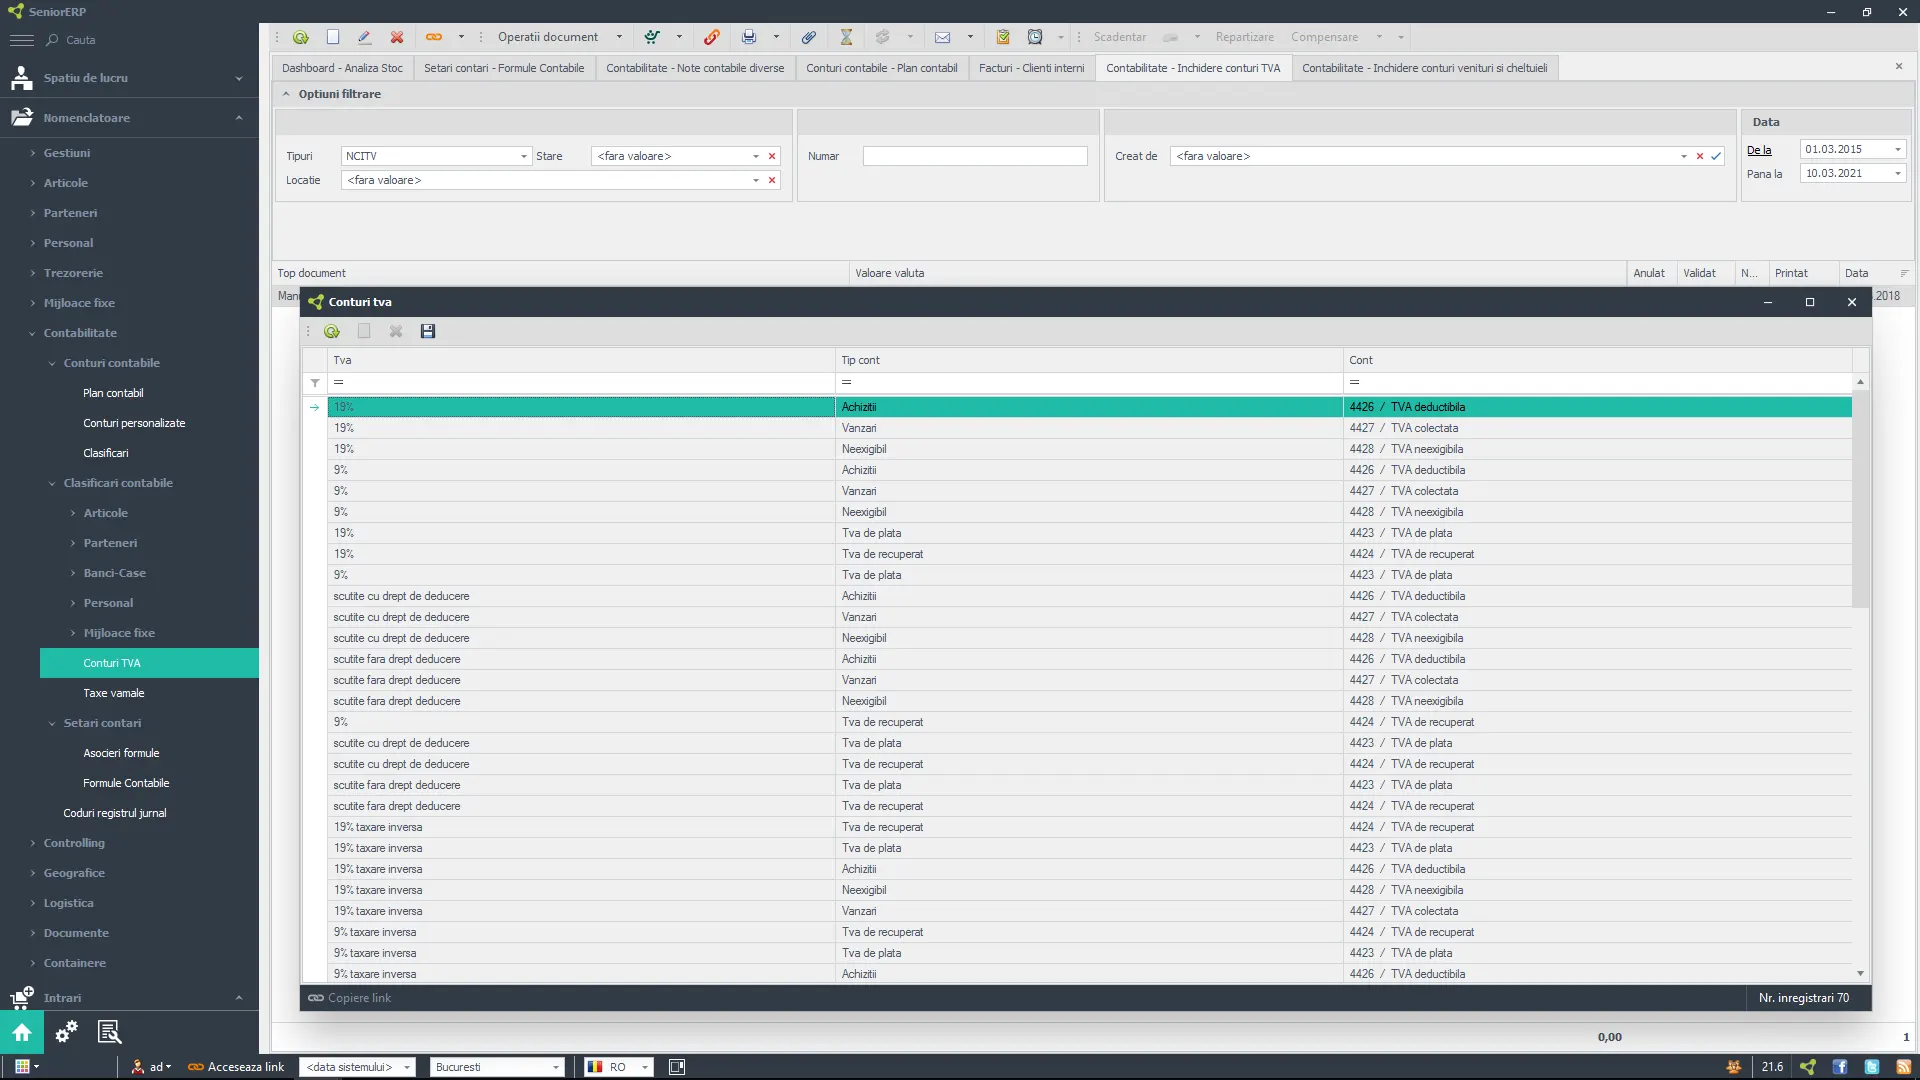Switch to Dashboard - Analiza Stoc tab
This screenshot has height=1080, width=1920.
[x=342, y=68]
